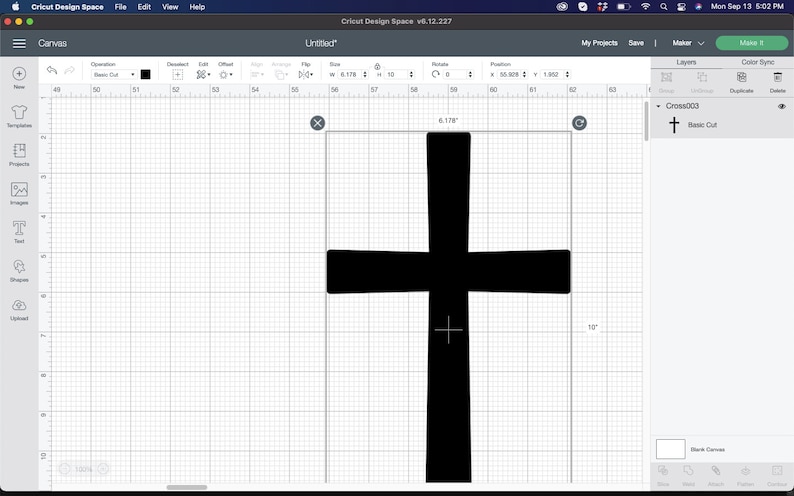Zoom in with the plus button
794x496 pixels.
[x=103, y=469]
